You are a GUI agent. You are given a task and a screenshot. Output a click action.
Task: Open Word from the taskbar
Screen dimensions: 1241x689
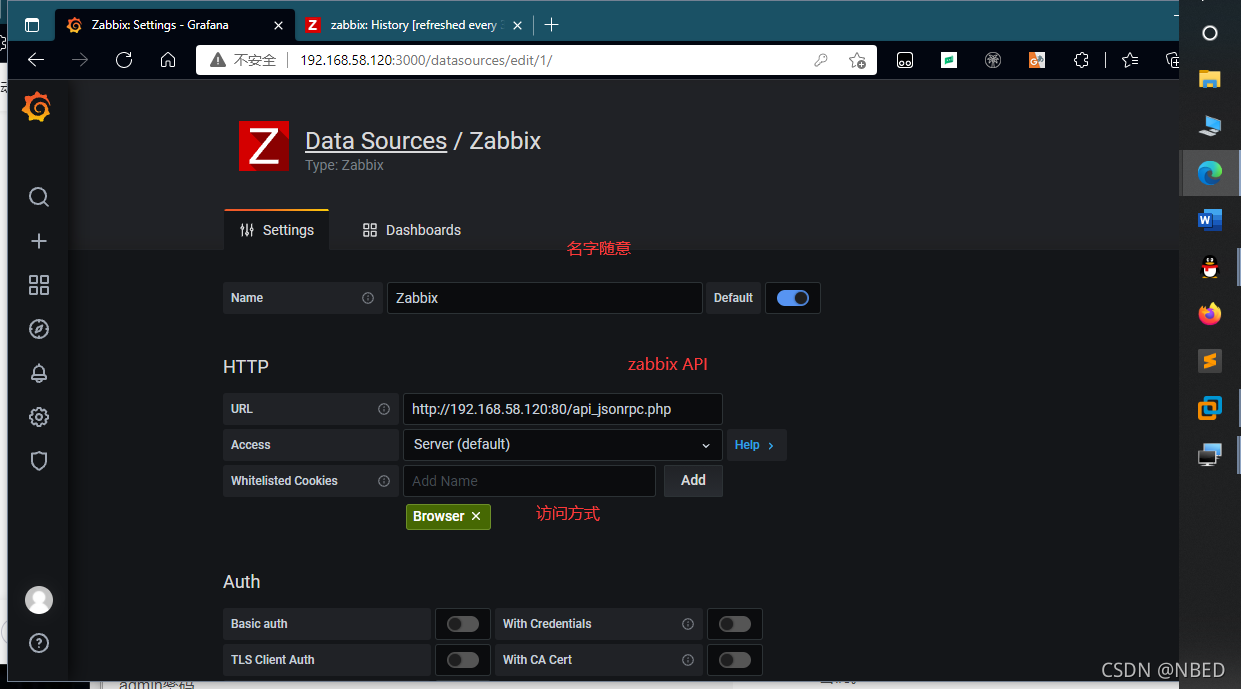[1210, 220]
